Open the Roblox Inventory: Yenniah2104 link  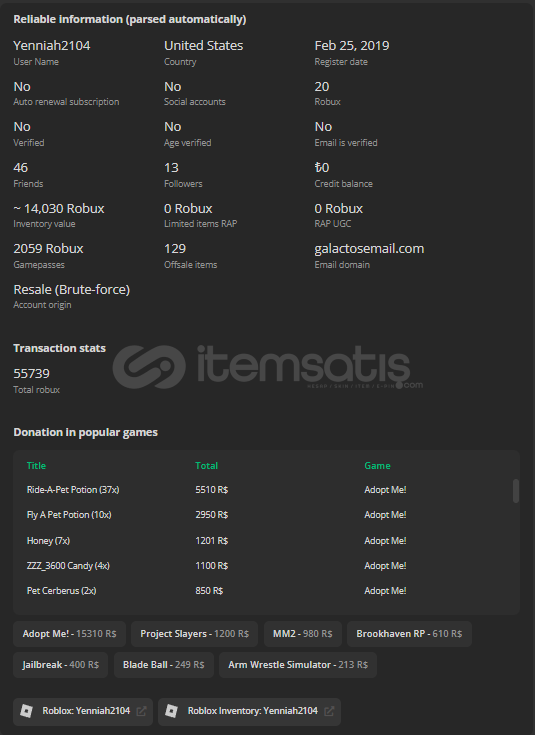tap(249, 711)
